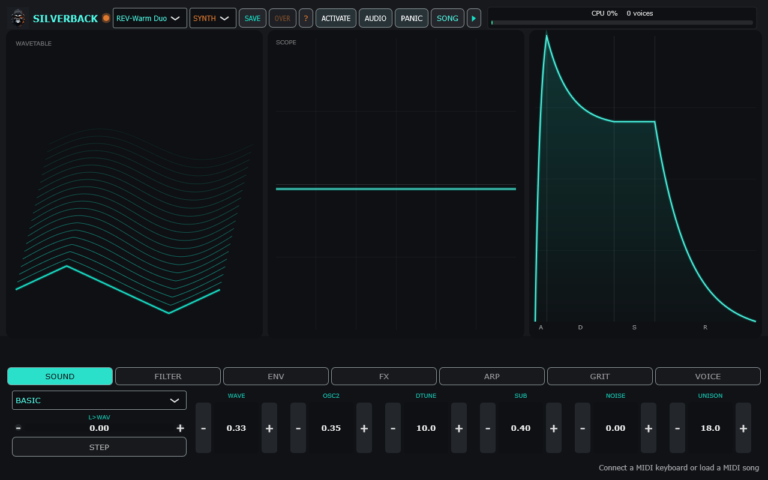Select the SOUND tab
The image size is (768, 480).
pyautogui.click(x=60, y=376)
